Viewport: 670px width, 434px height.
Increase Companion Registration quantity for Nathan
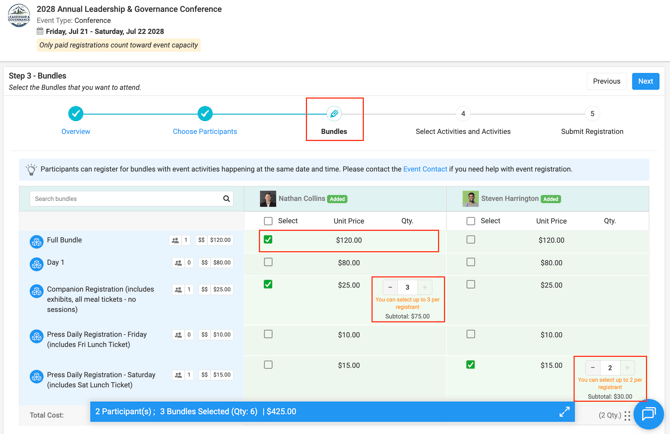(x=425, y=287)
